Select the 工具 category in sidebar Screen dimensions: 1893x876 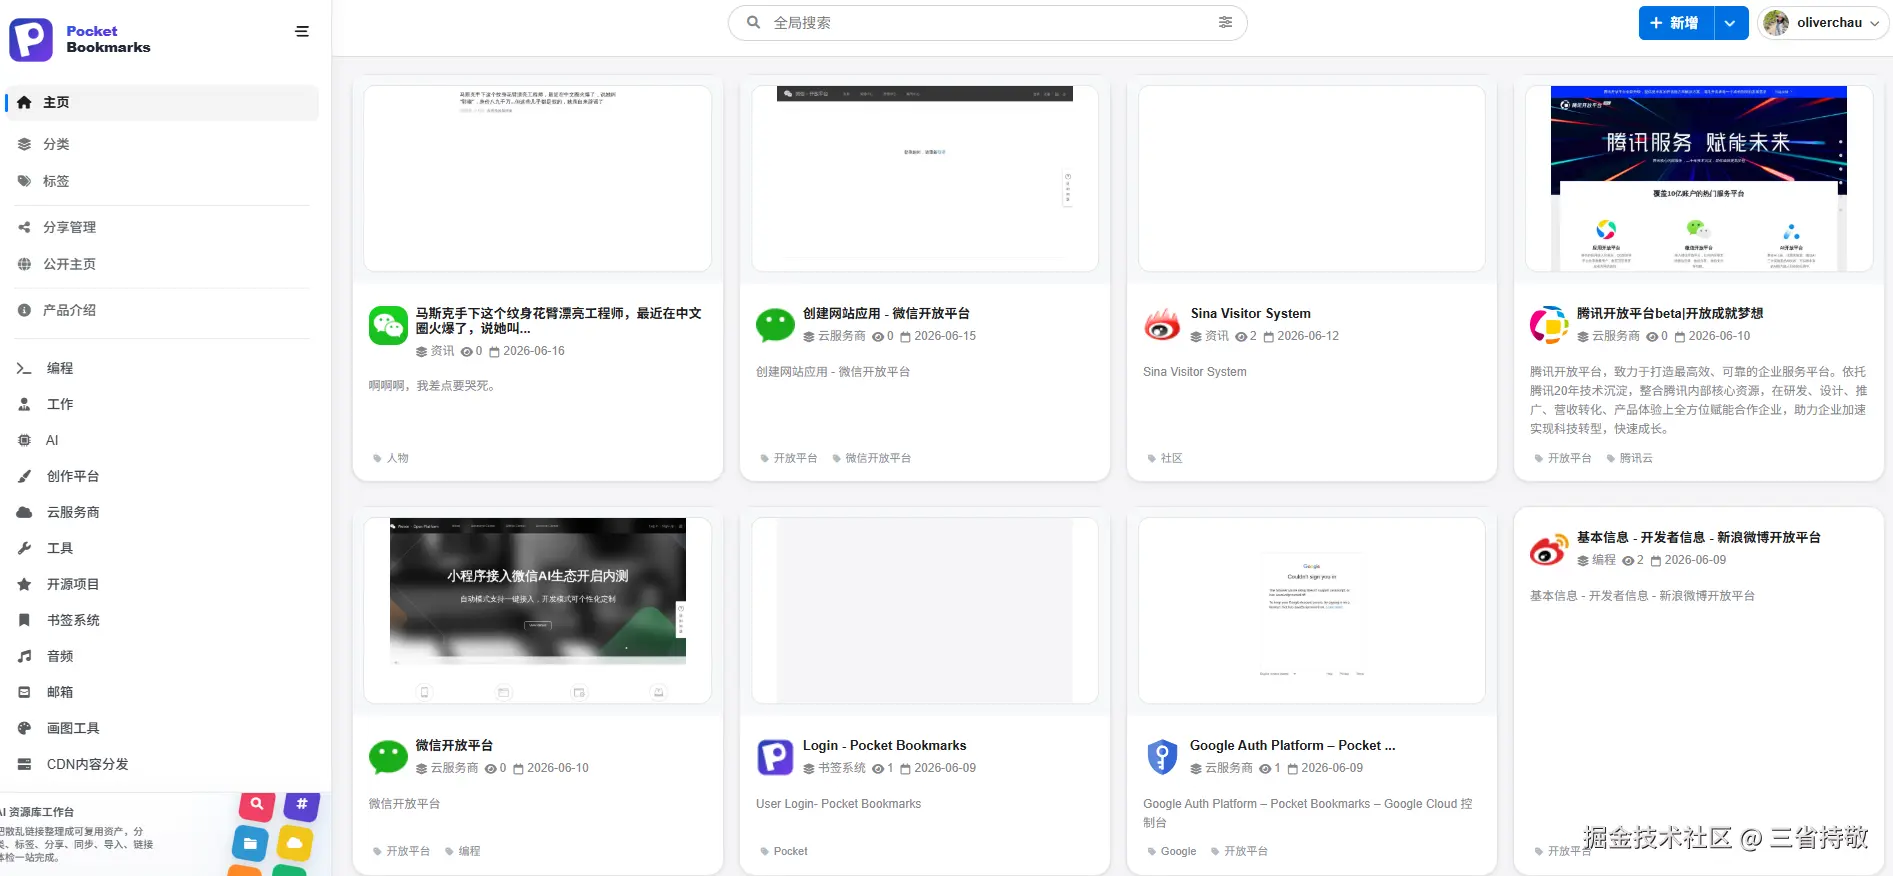[162, 548]
